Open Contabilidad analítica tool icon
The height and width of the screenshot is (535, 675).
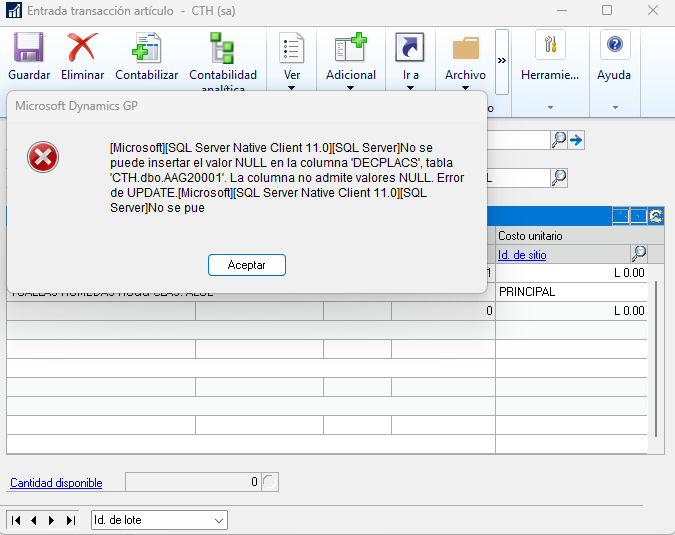tap(222, 47)
